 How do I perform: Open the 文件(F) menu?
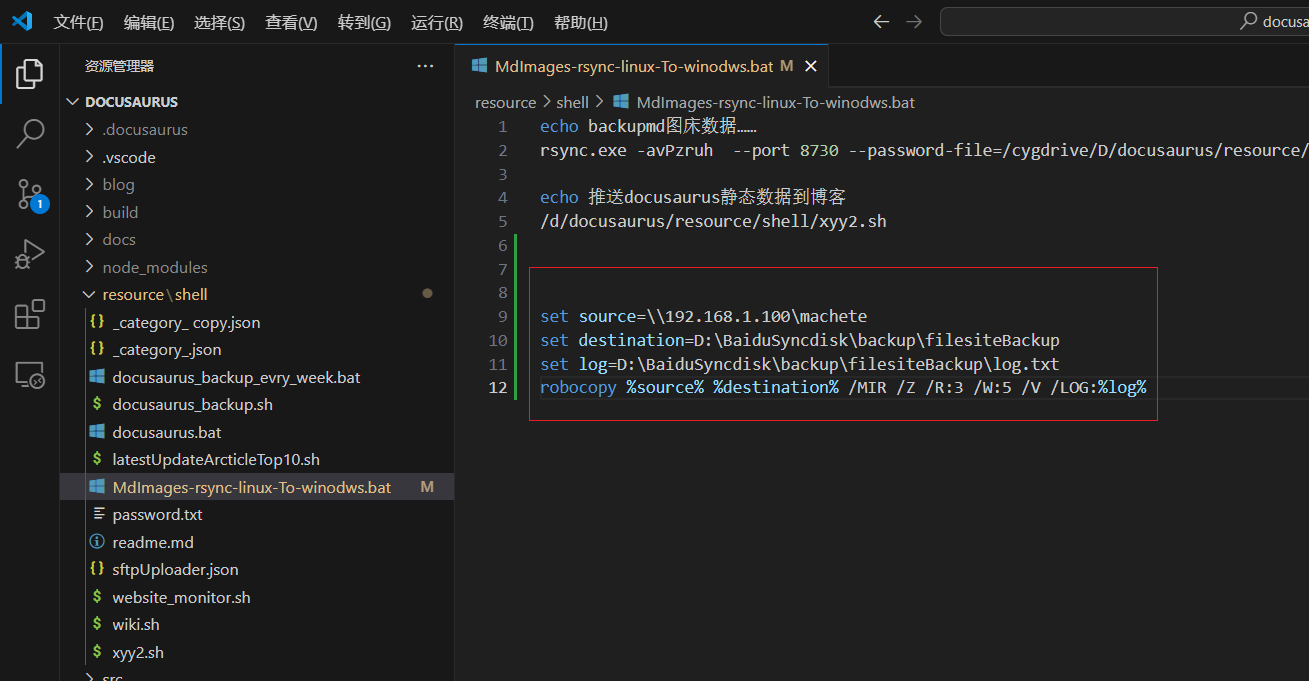[78, 22]
